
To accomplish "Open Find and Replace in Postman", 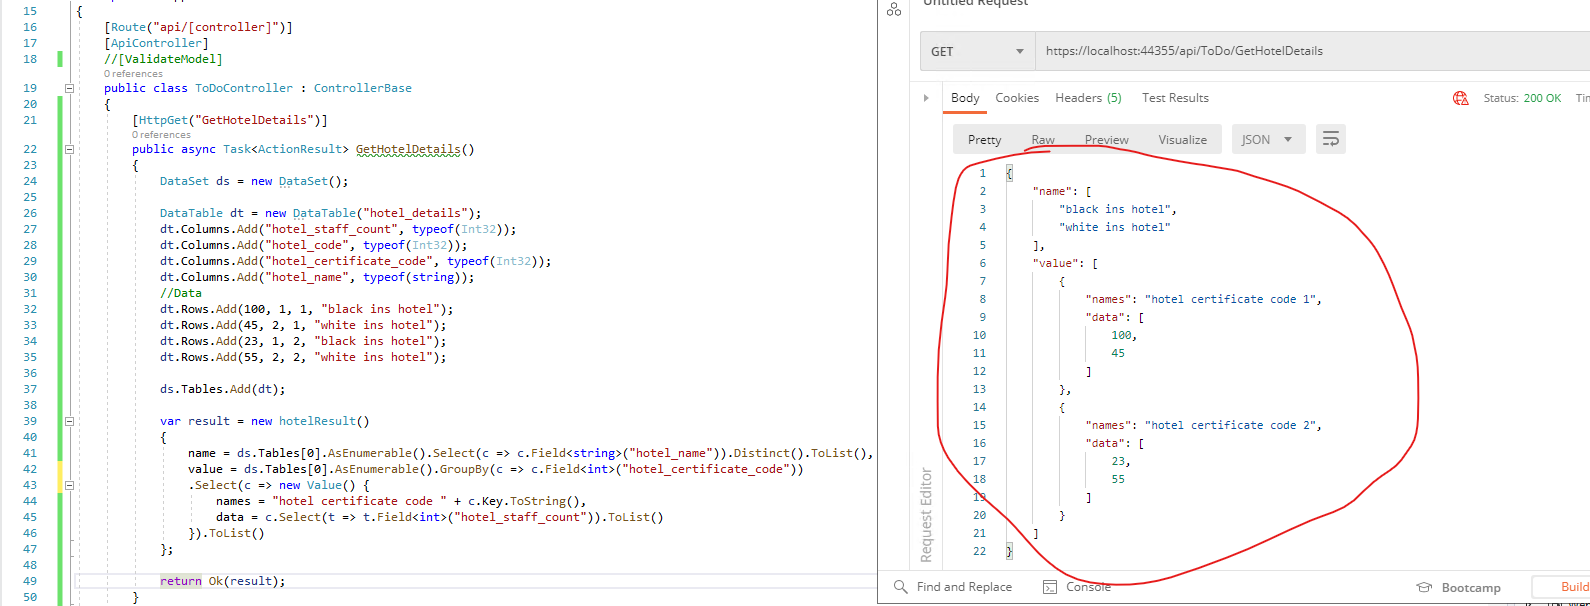I will pos(953,587).
